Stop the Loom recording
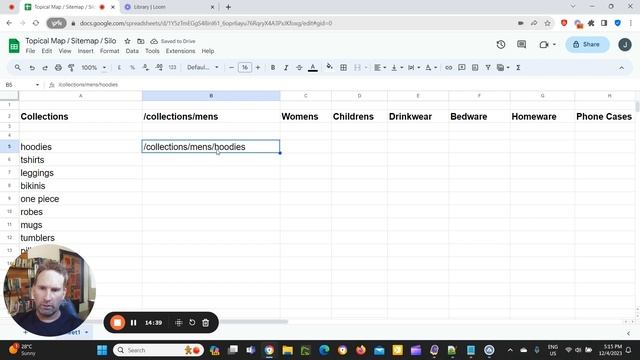640x360 pixels. pos(117,323)
